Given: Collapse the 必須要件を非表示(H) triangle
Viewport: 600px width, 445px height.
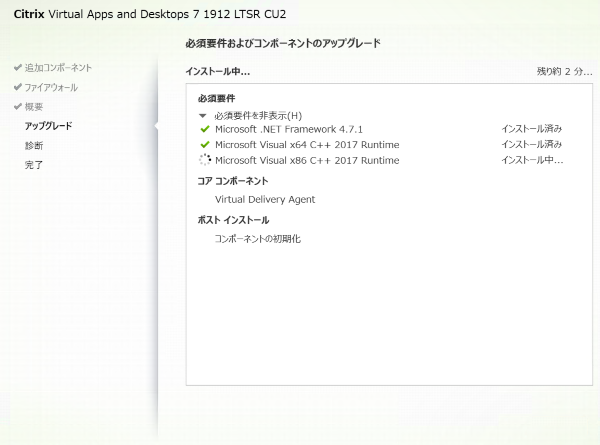Looking at the screenshot, I should coord(203,116).
